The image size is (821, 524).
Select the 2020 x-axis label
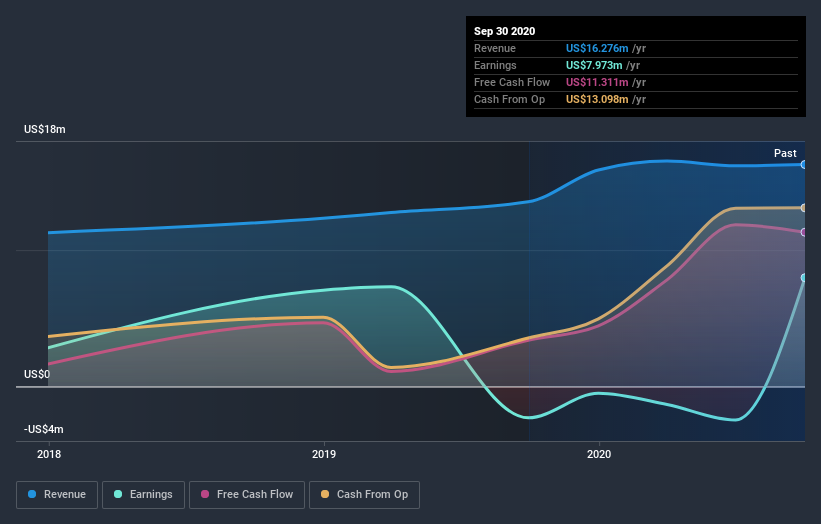pyautogui.click(x=599, y=454)
